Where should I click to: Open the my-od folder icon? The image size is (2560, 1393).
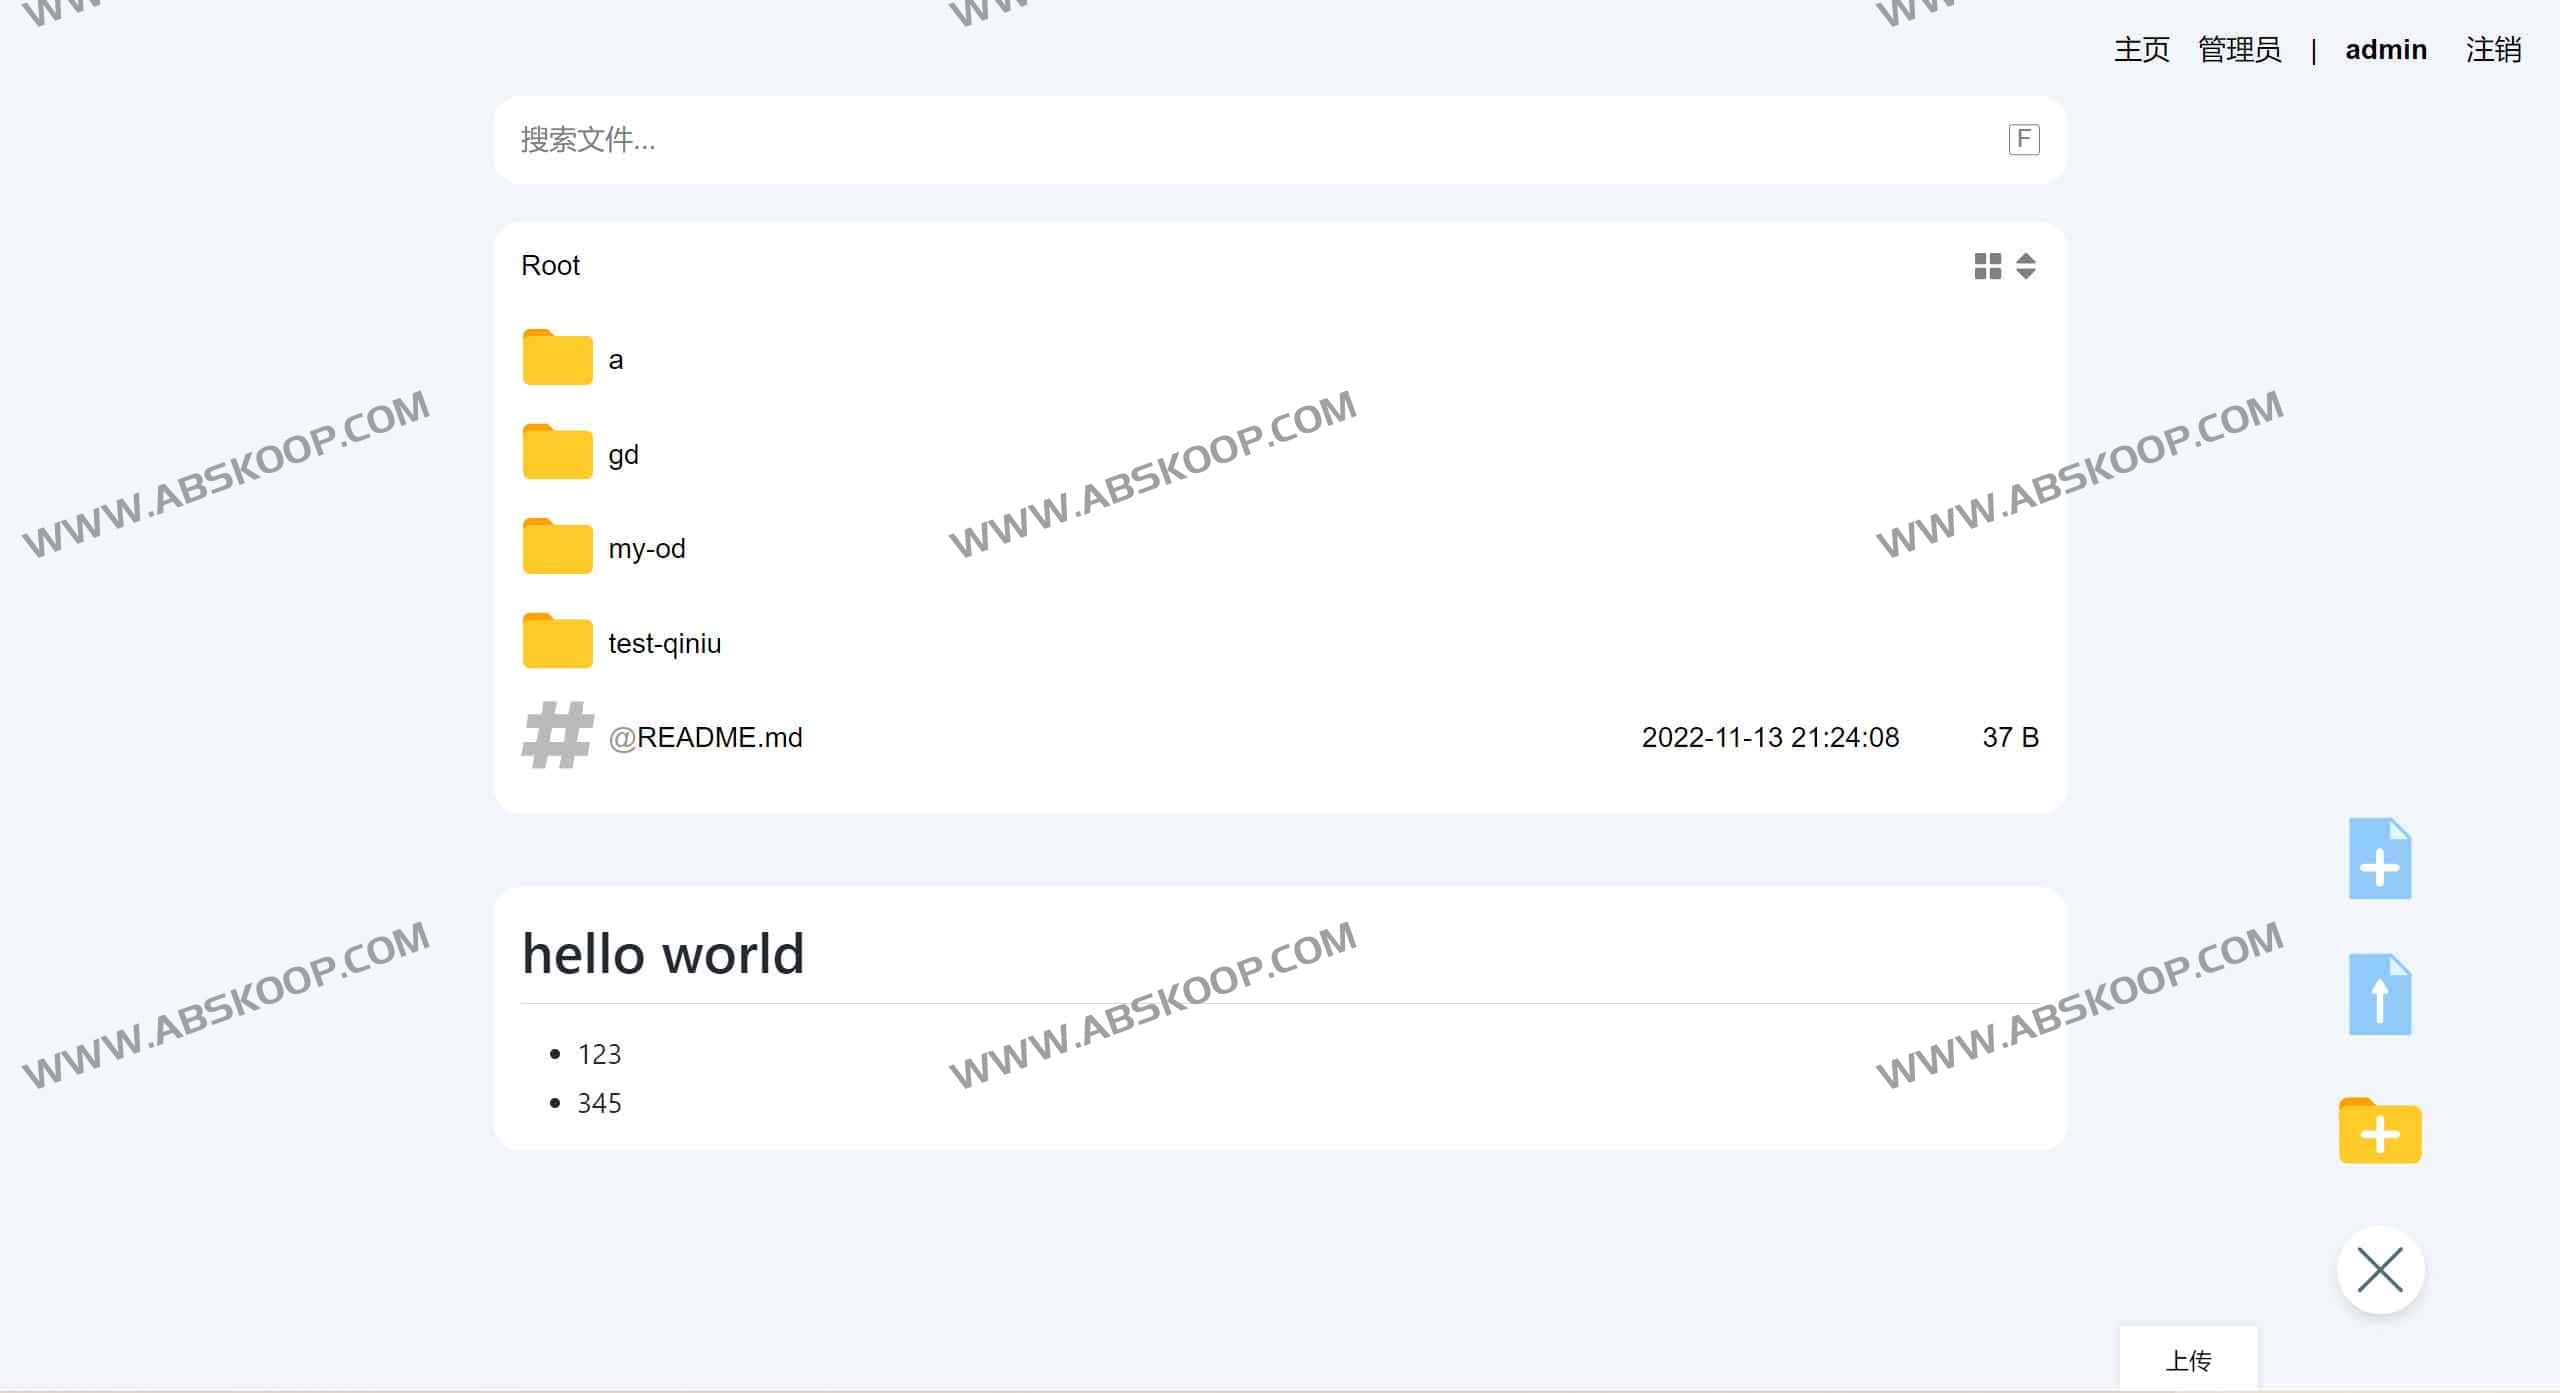coord(557,547)
